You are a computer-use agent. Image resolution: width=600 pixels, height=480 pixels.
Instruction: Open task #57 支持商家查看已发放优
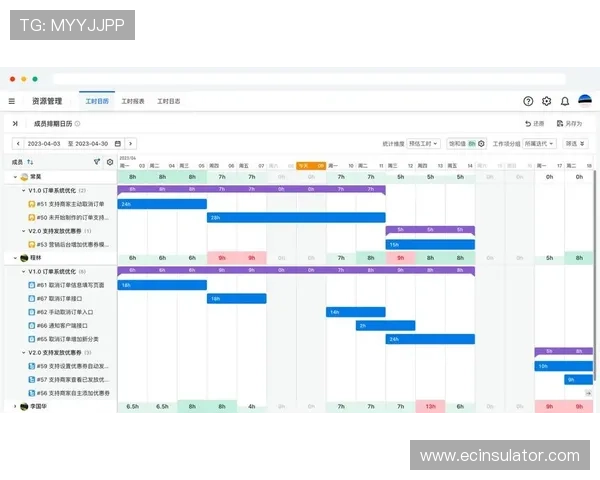tap(73, 380)
